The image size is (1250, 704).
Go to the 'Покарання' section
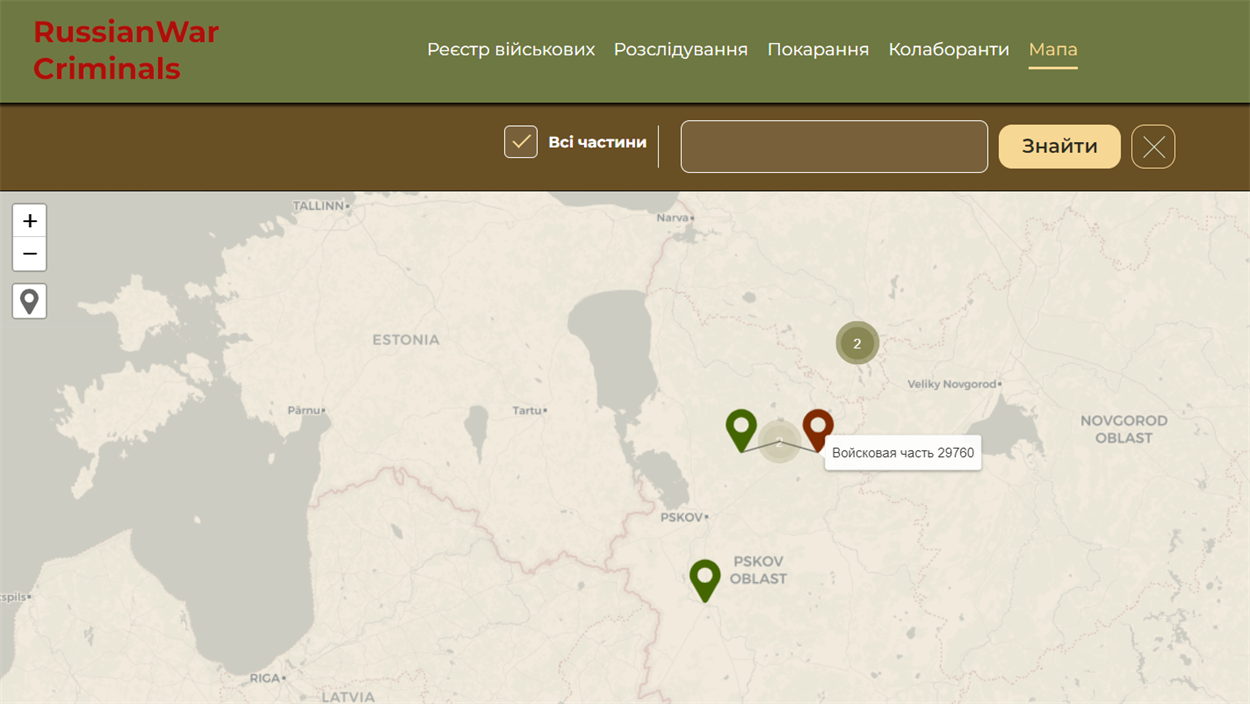(818, 49)
